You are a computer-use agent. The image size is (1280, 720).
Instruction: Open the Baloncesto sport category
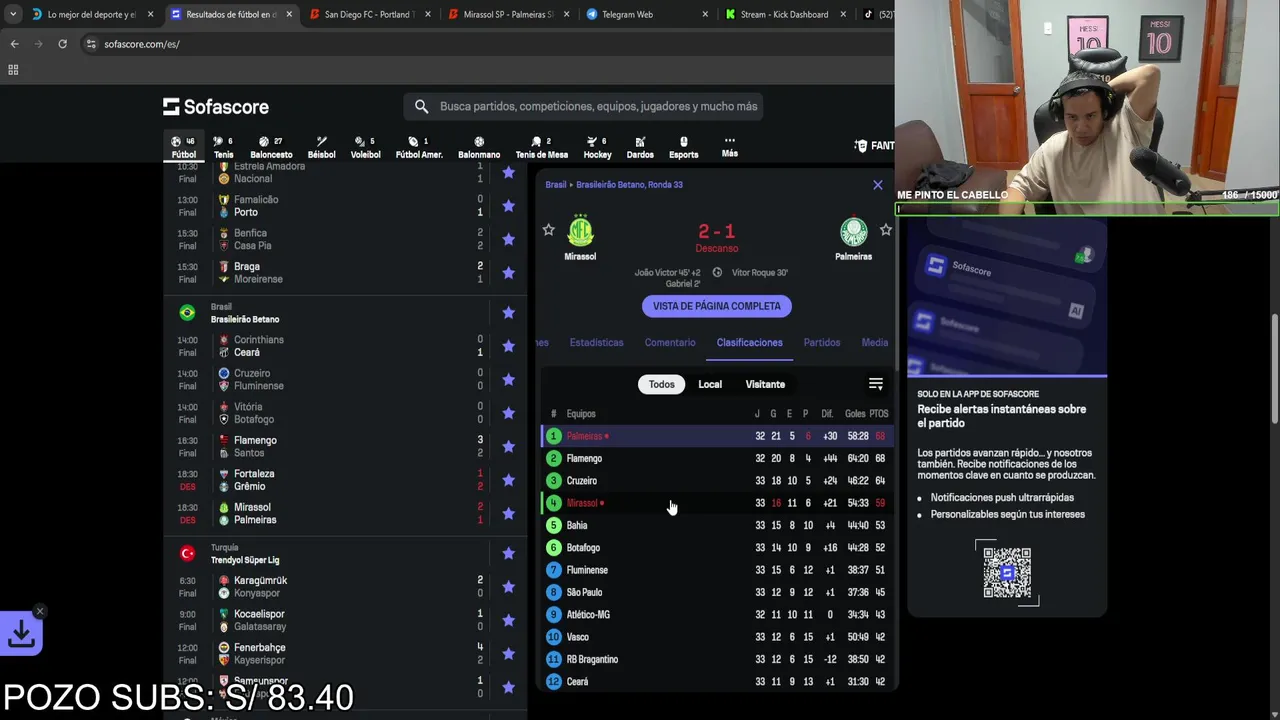point(271,147)
